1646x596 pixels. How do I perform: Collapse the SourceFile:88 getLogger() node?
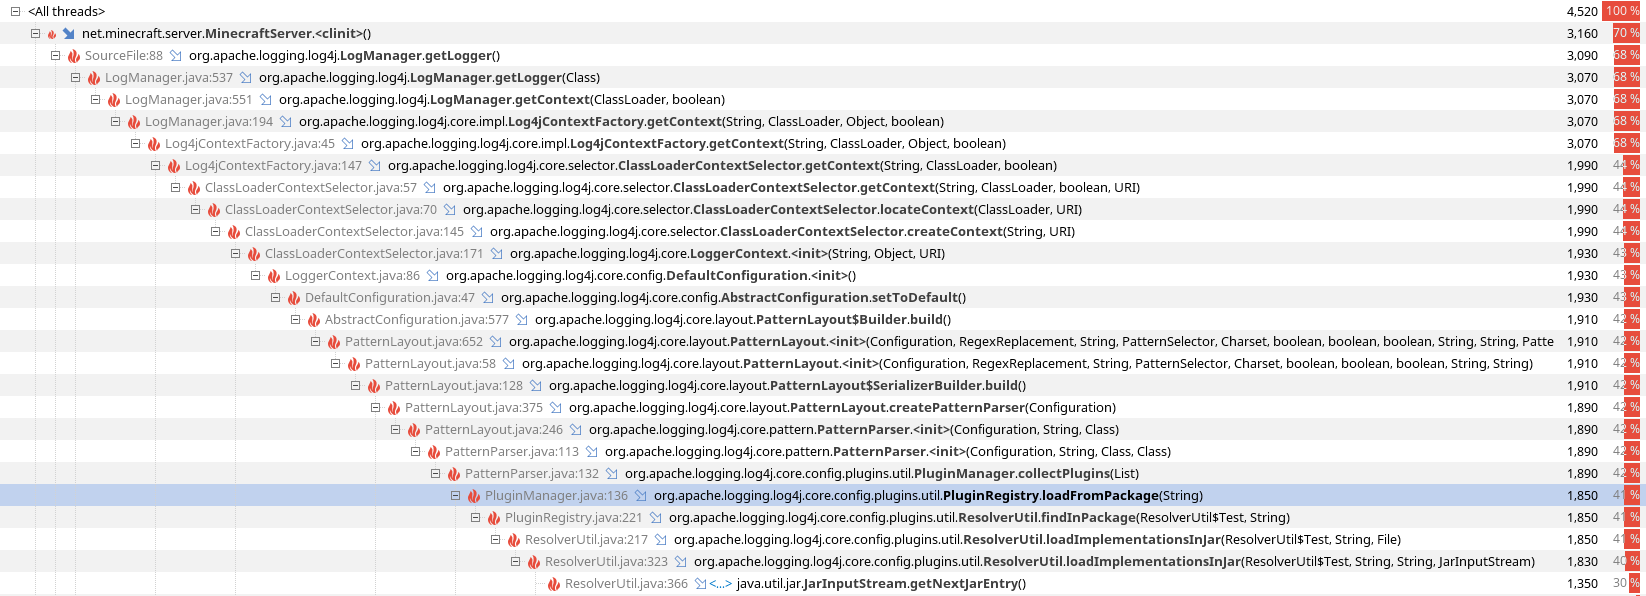[x=55, y=56]
